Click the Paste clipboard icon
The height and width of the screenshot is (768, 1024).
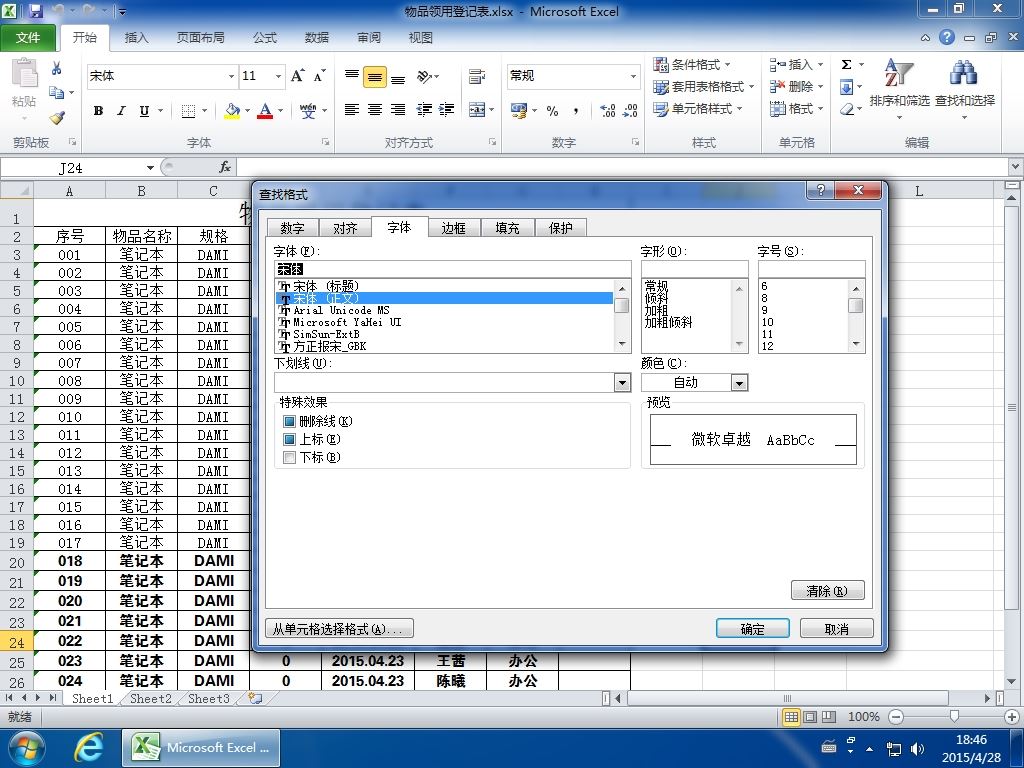coord(25,73)
